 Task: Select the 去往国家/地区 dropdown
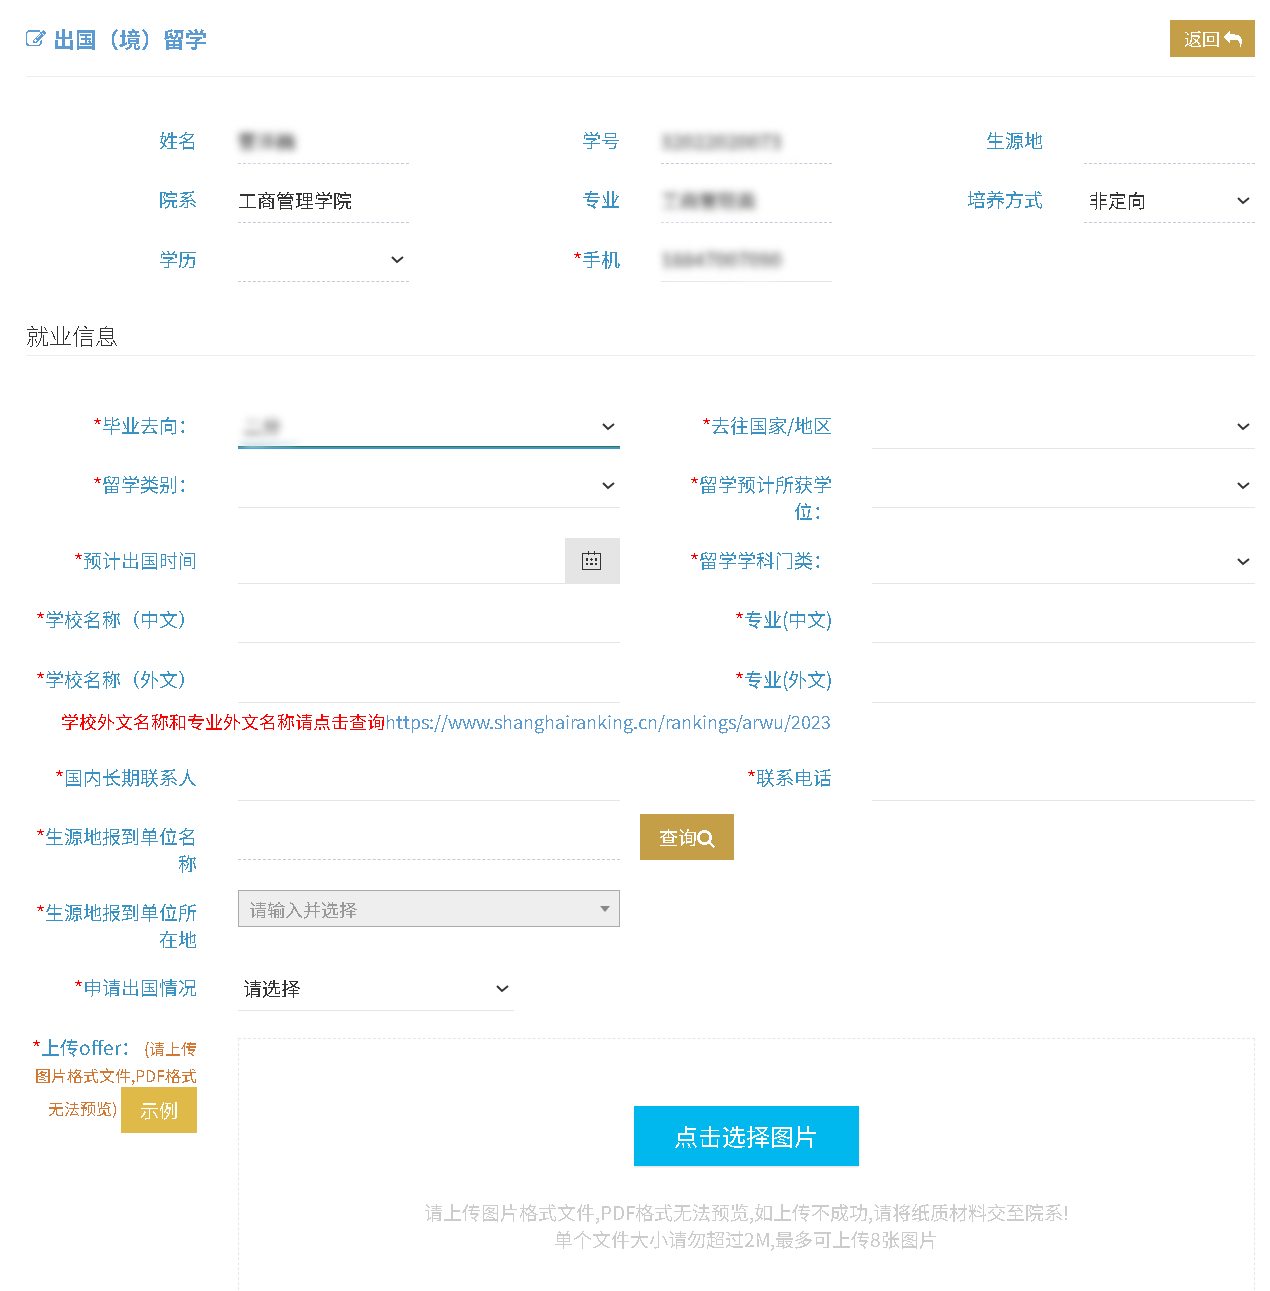pyautogui.click(x=1062, y=427)
